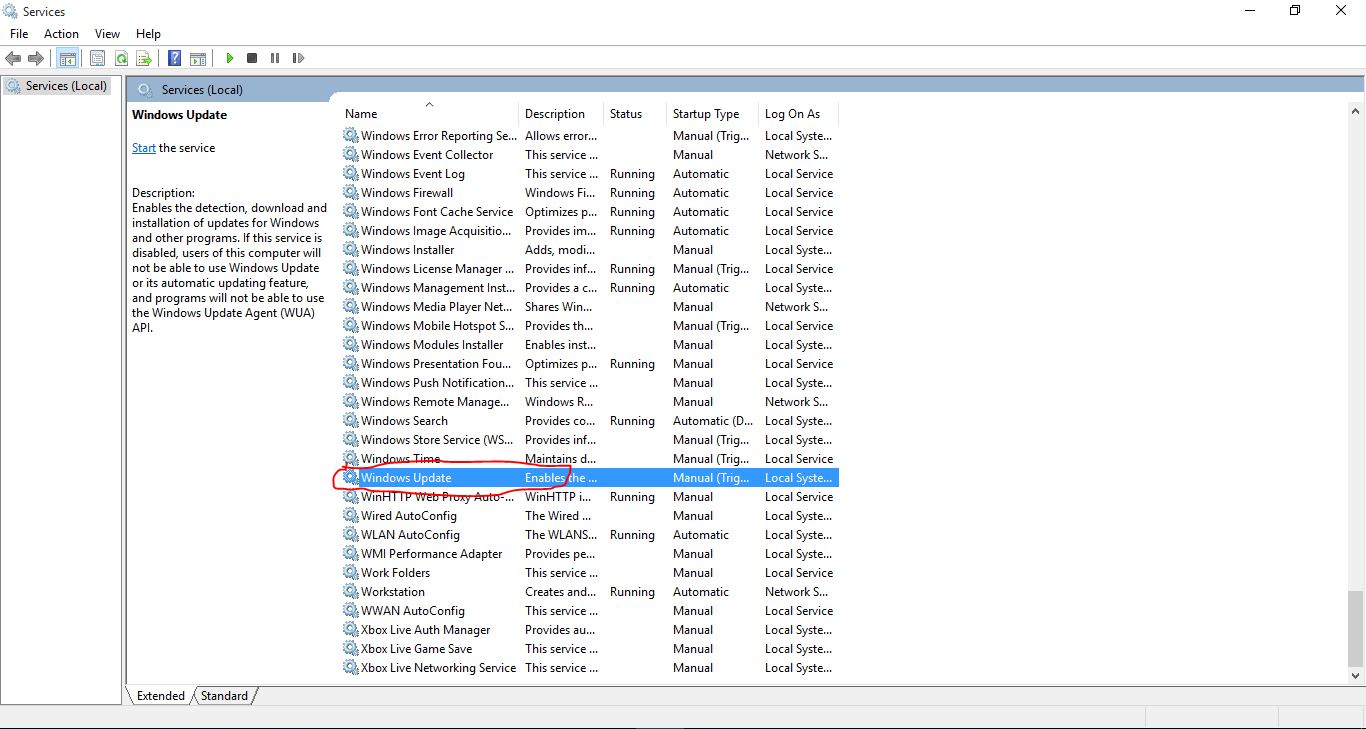Viewport: 1366px width, 729px height.
Task: Click the Services app icon in title bar
Action: point(11,11)
